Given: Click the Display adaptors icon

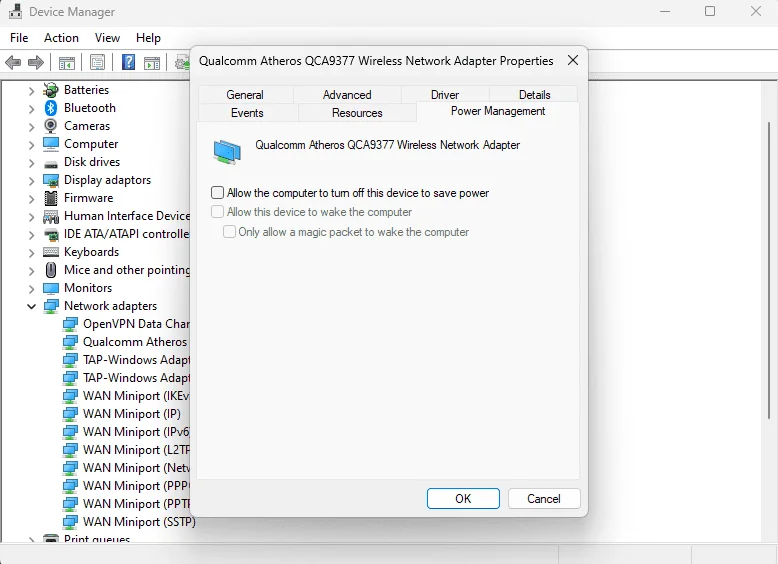Looking at the screenshot, I should tap(51, 180).
